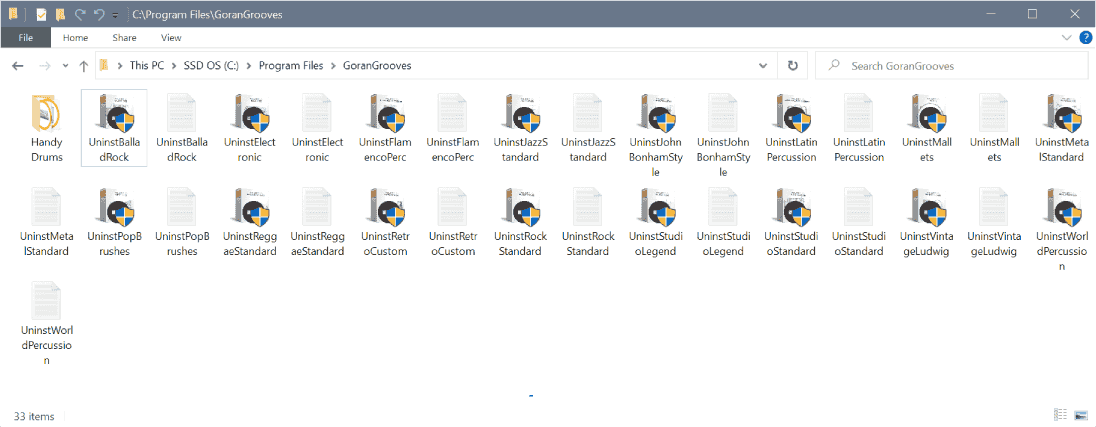
Task: Select UninstJohnBonhamStyle executable with shield icon
Action: click(656, 136)
